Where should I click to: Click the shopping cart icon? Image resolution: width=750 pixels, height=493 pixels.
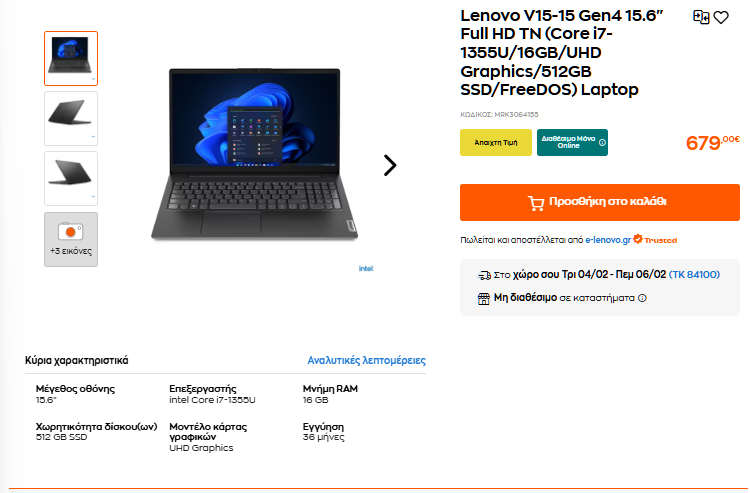pyautogui.click(x=536, y=203)
